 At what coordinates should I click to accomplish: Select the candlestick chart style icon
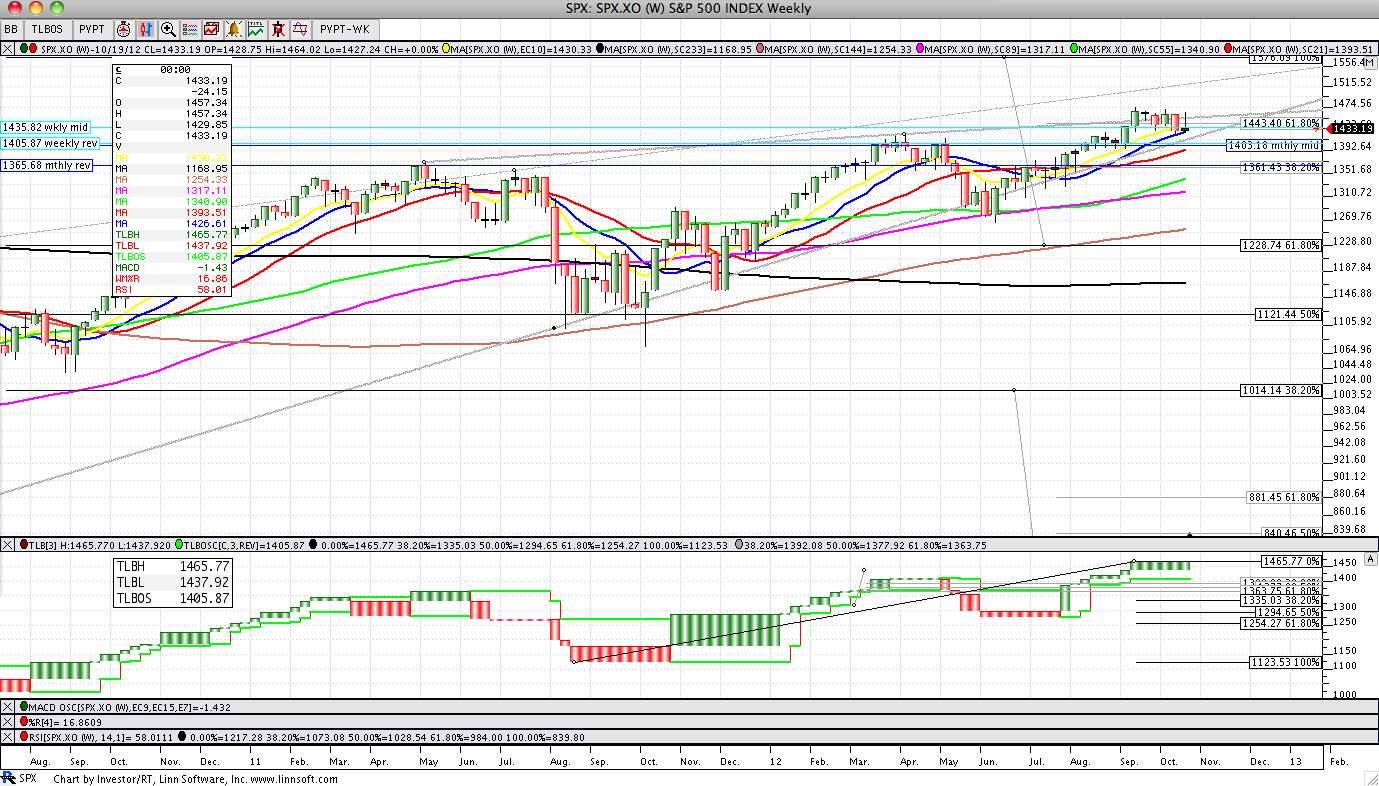[146, 29]
